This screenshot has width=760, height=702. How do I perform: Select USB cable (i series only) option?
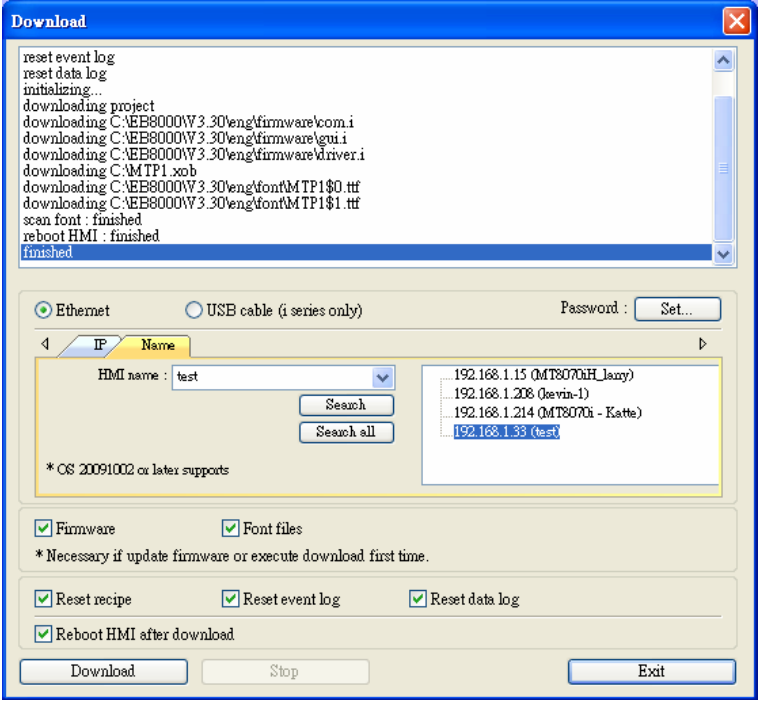point(193,310)
